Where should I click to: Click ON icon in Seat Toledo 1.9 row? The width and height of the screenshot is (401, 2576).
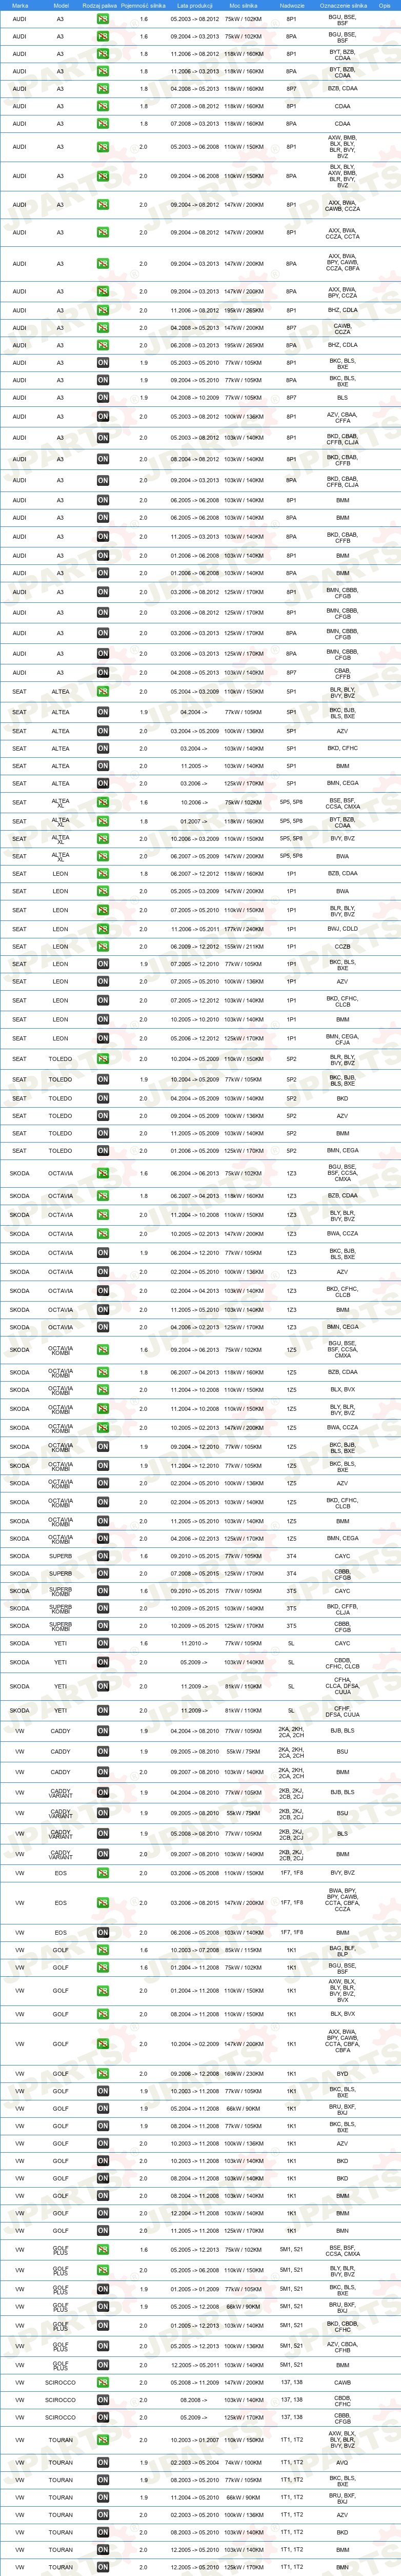(102, 1079)
